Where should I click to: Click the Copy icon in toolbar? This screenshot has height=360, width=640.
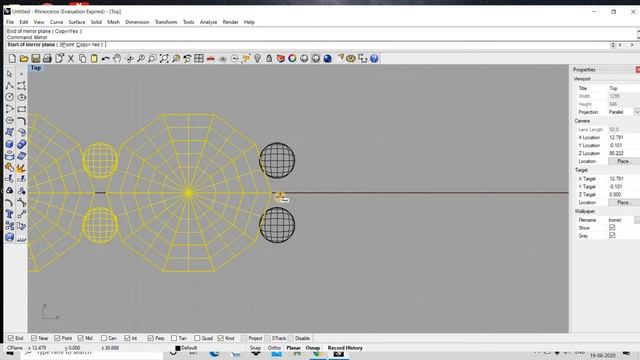tap(82, 58)
